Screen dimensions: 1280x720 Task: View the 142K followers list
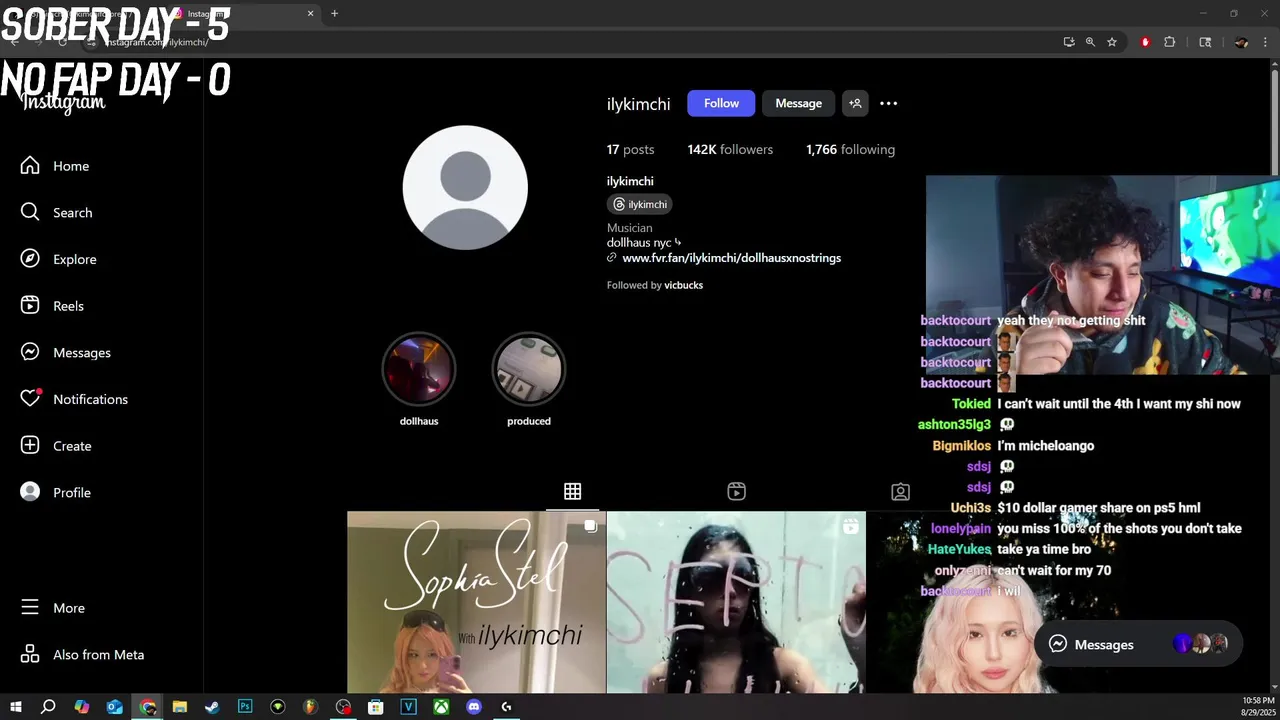[730, 149]
